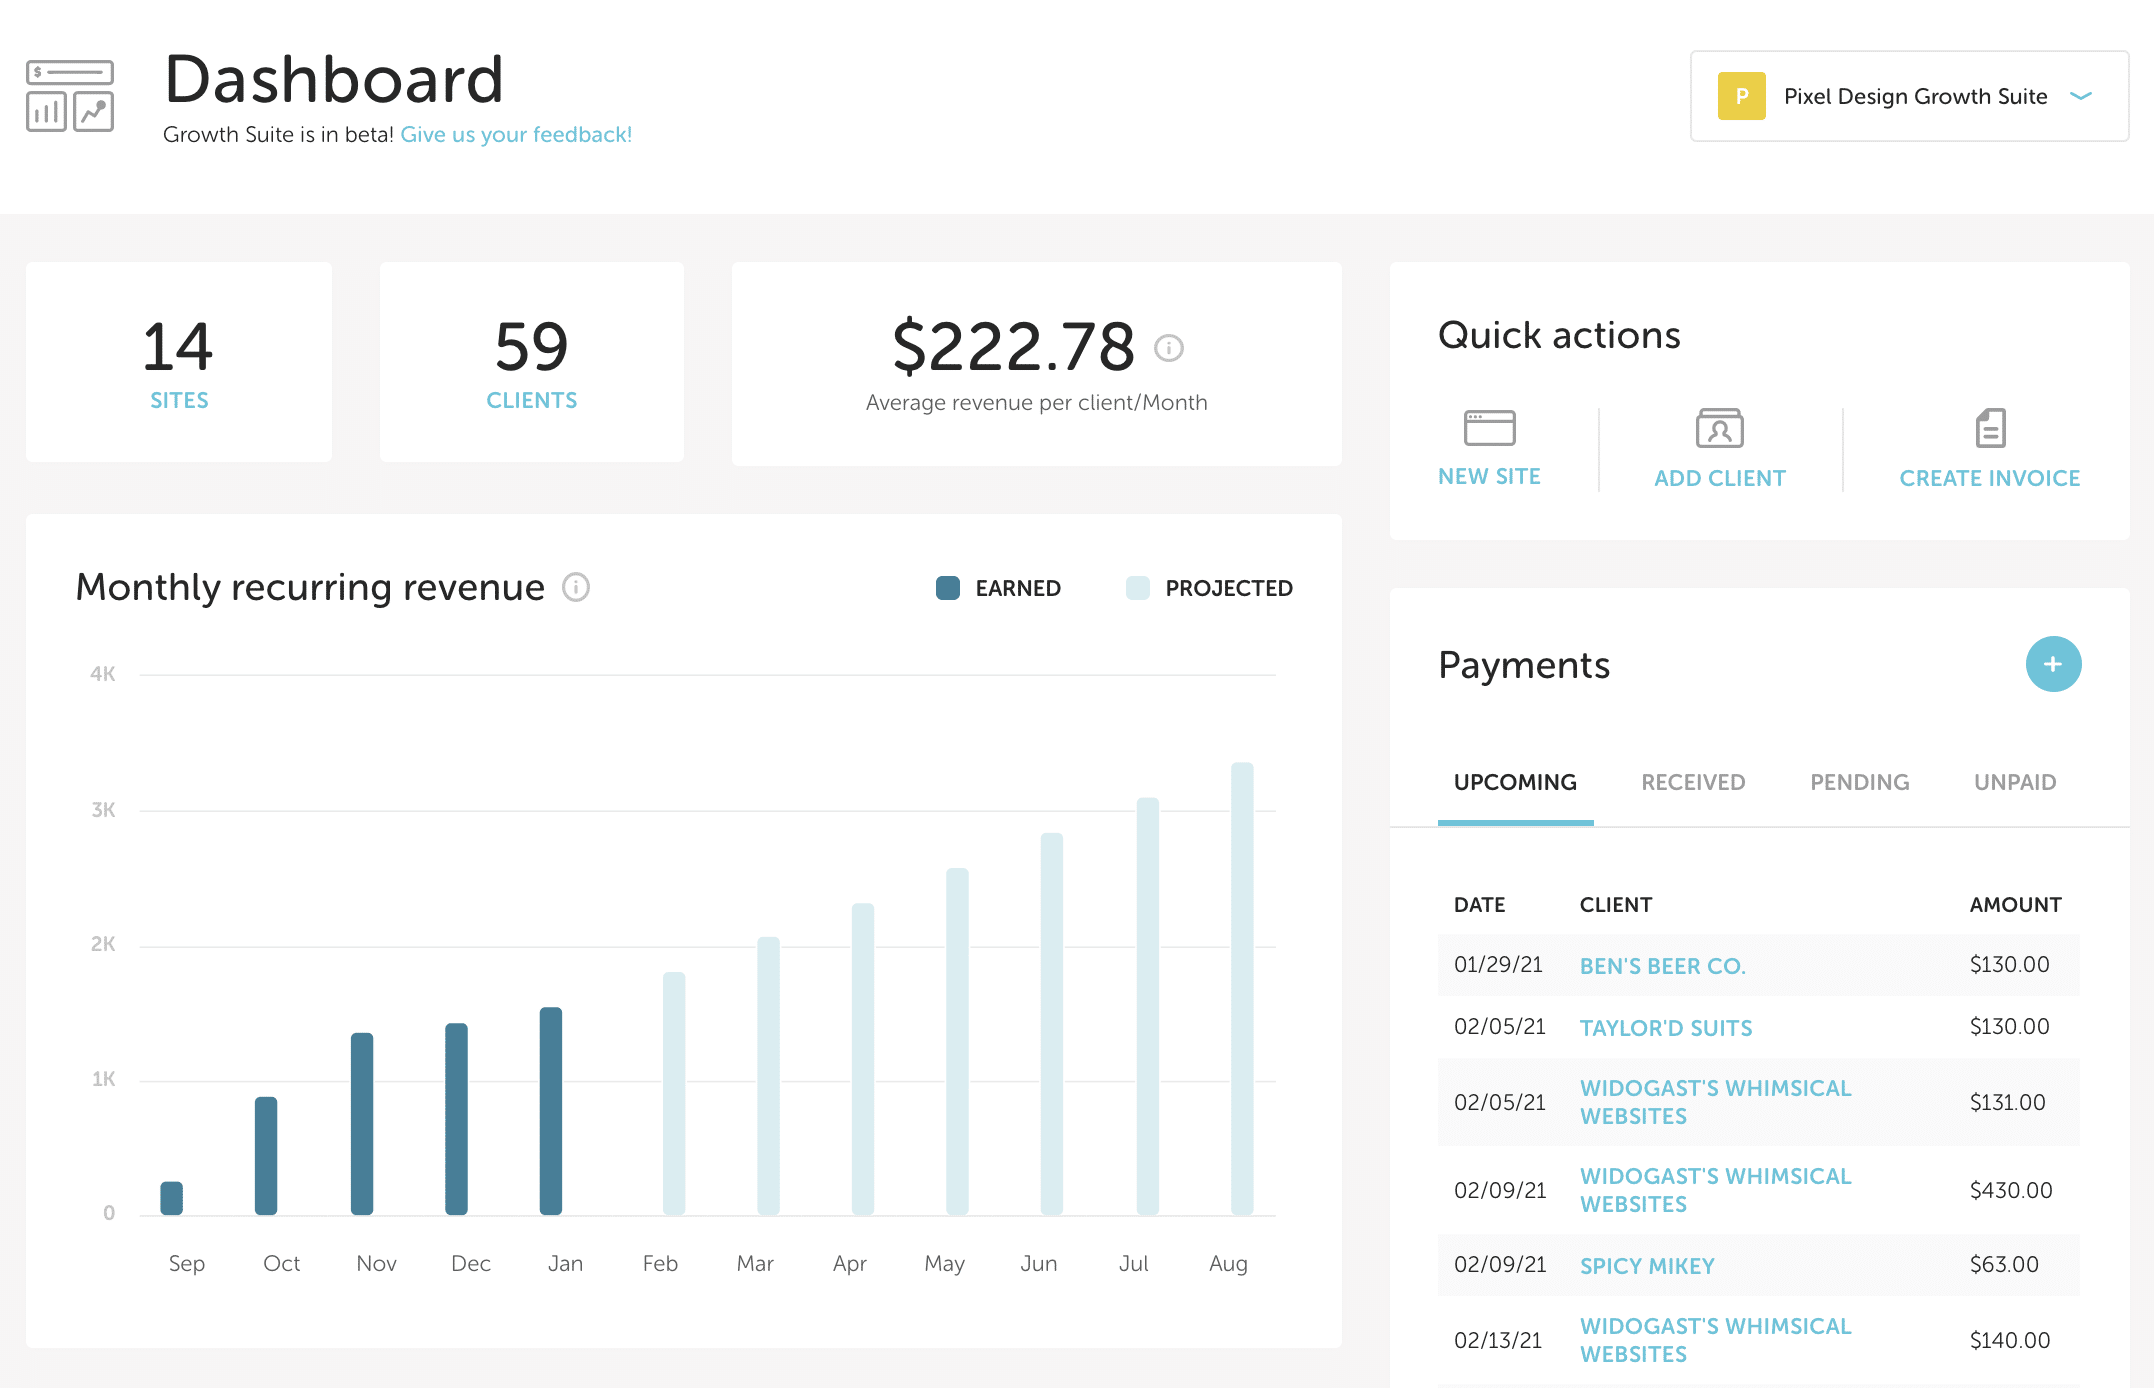Click the Add Client person icon
This screenshot has height=1388, width=2154.
click(1719, 428)
